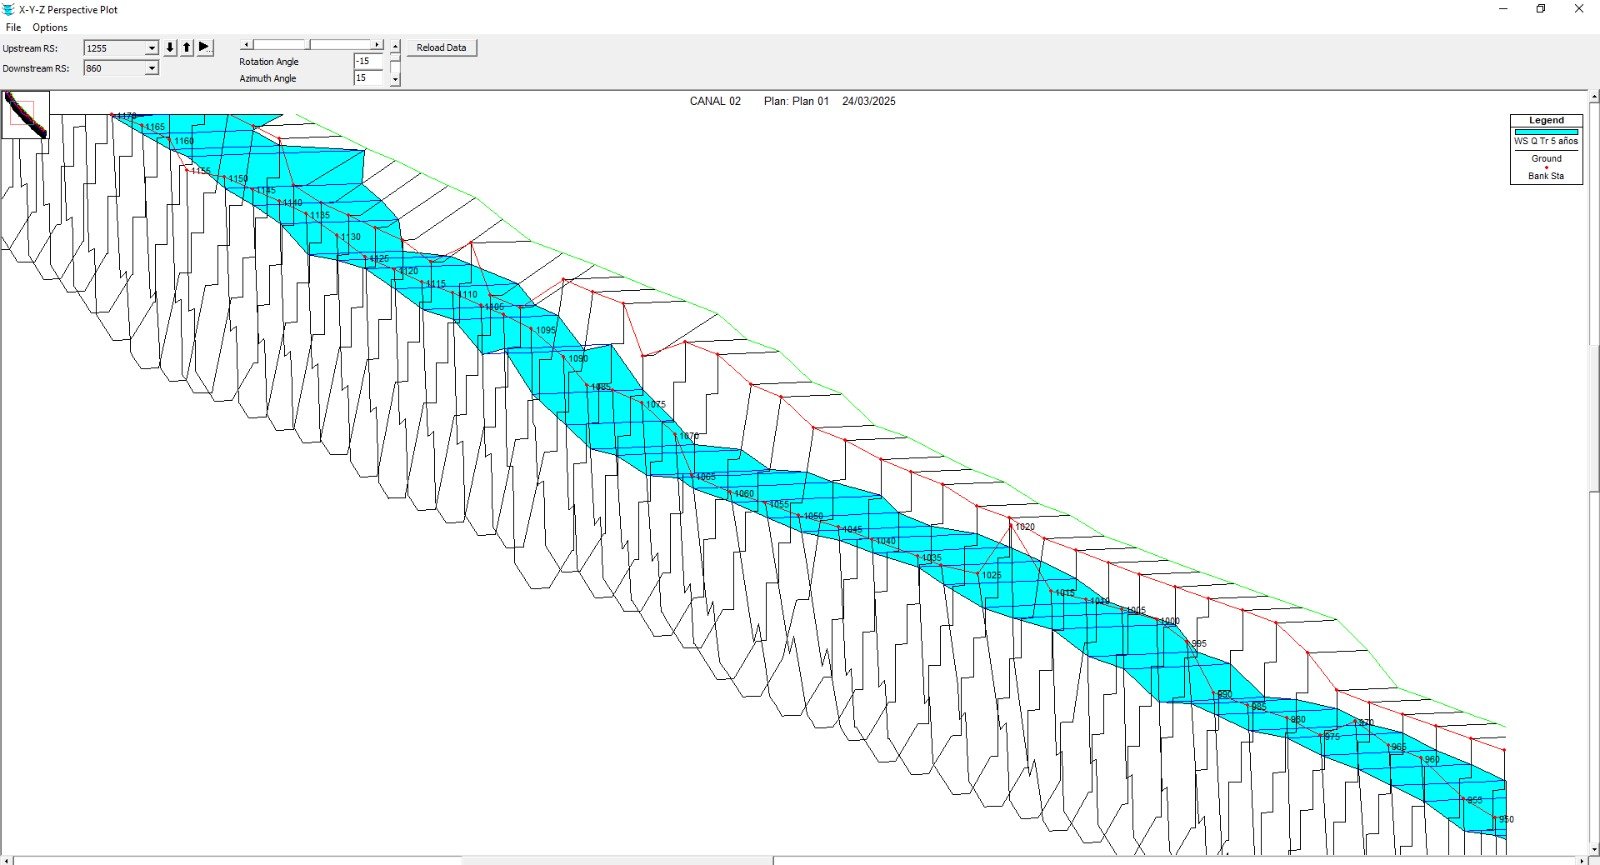This screenshot has width=1600, height=865.
Task: Click cross section label 1015
Action: 1065,593
